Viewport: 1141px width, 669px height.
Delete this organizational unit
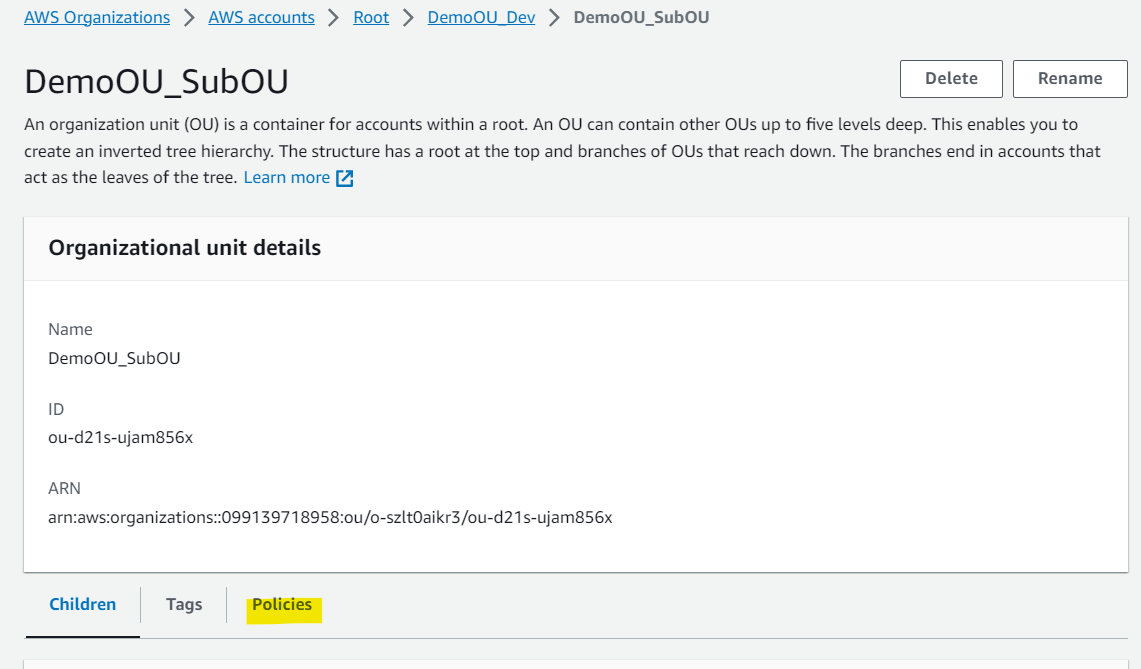click(x=951, y=79)
